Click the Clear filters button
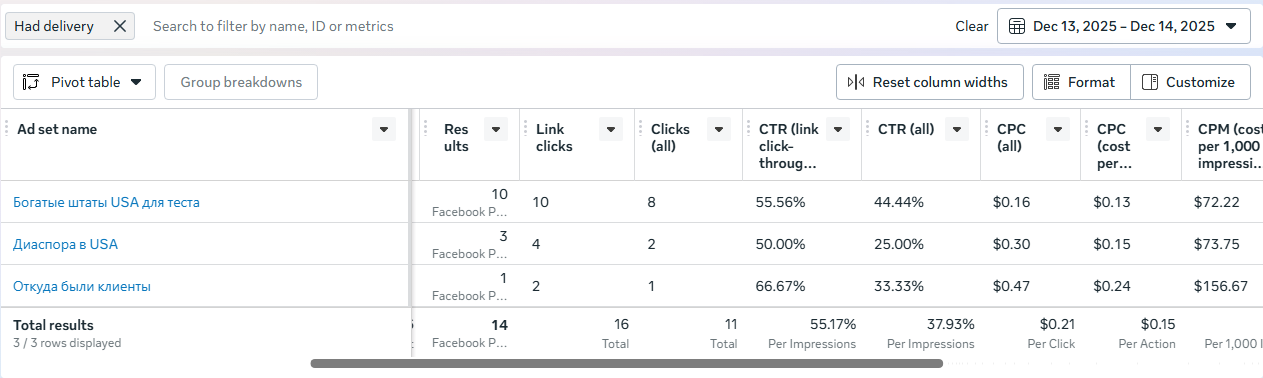The image size is (1263, 378). [x=972, y=26]
